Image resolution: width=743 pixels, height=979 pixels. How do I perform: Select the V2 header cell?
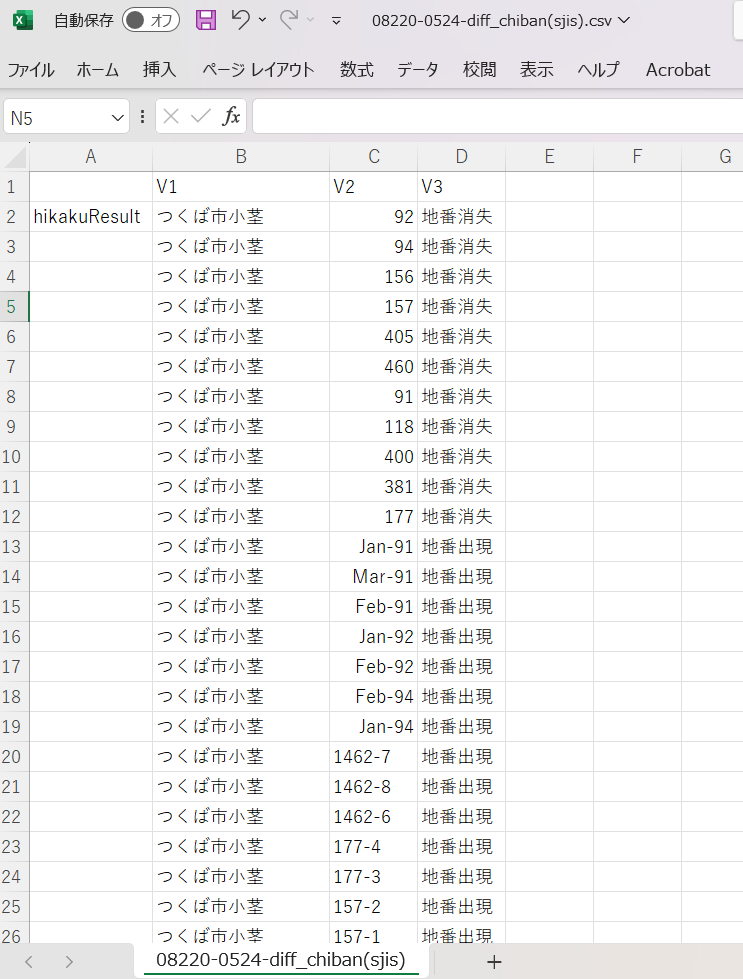click(373, 187)
